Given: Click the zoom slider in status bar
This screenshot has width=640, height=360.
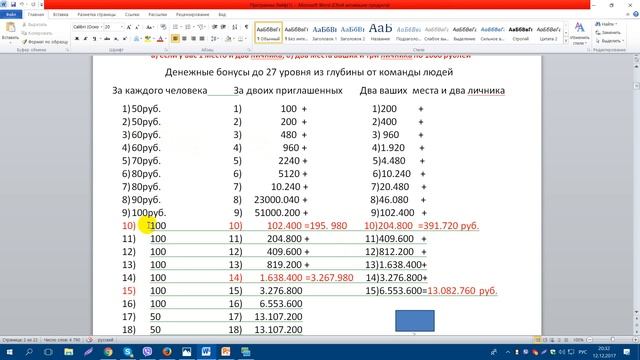Looking at the screenshot, I should pyautogui.click(x=612, y=340).
